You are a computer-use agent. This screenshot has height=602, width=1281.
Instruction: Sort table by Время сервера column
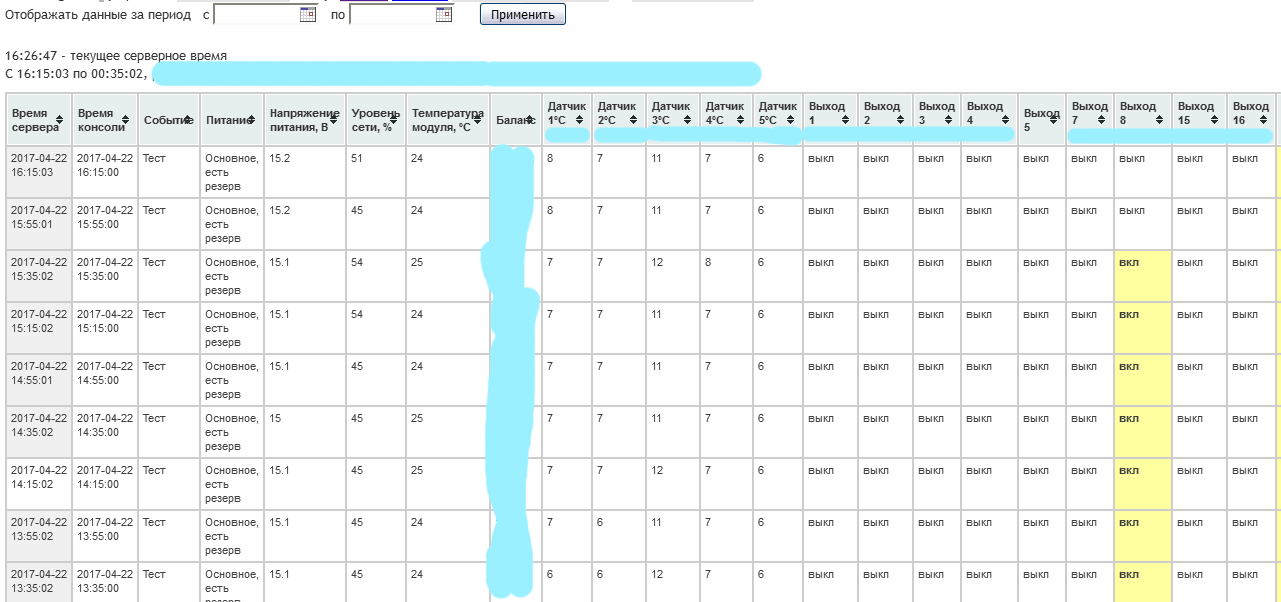pos(39,120)
